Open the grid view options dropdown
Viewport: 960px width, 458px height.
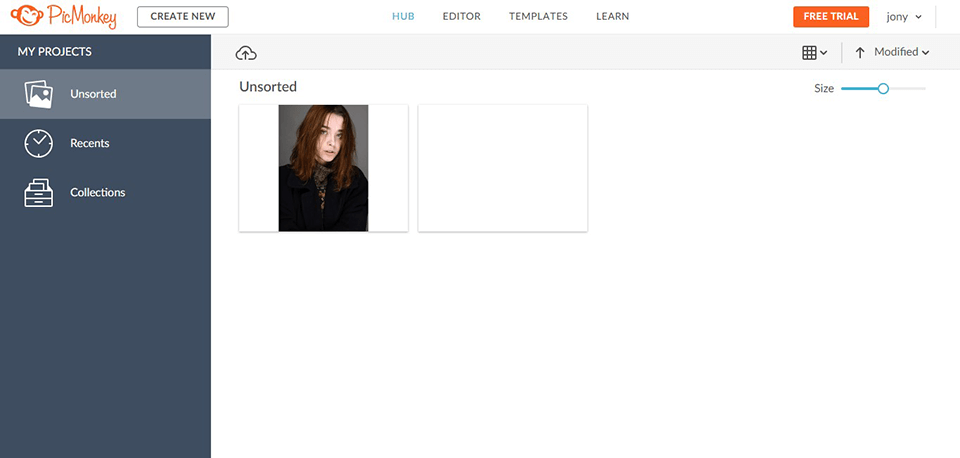tap(814, 53)
